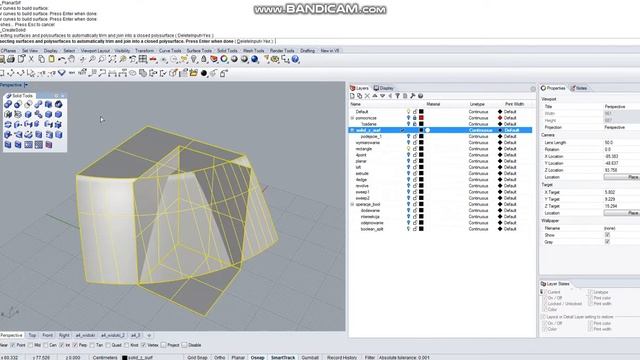The width and height of the screenshot is (640, 360).
Task: Toggle the Project osnap checkbox
Action: pyautogui.click(x=164, y=345)
